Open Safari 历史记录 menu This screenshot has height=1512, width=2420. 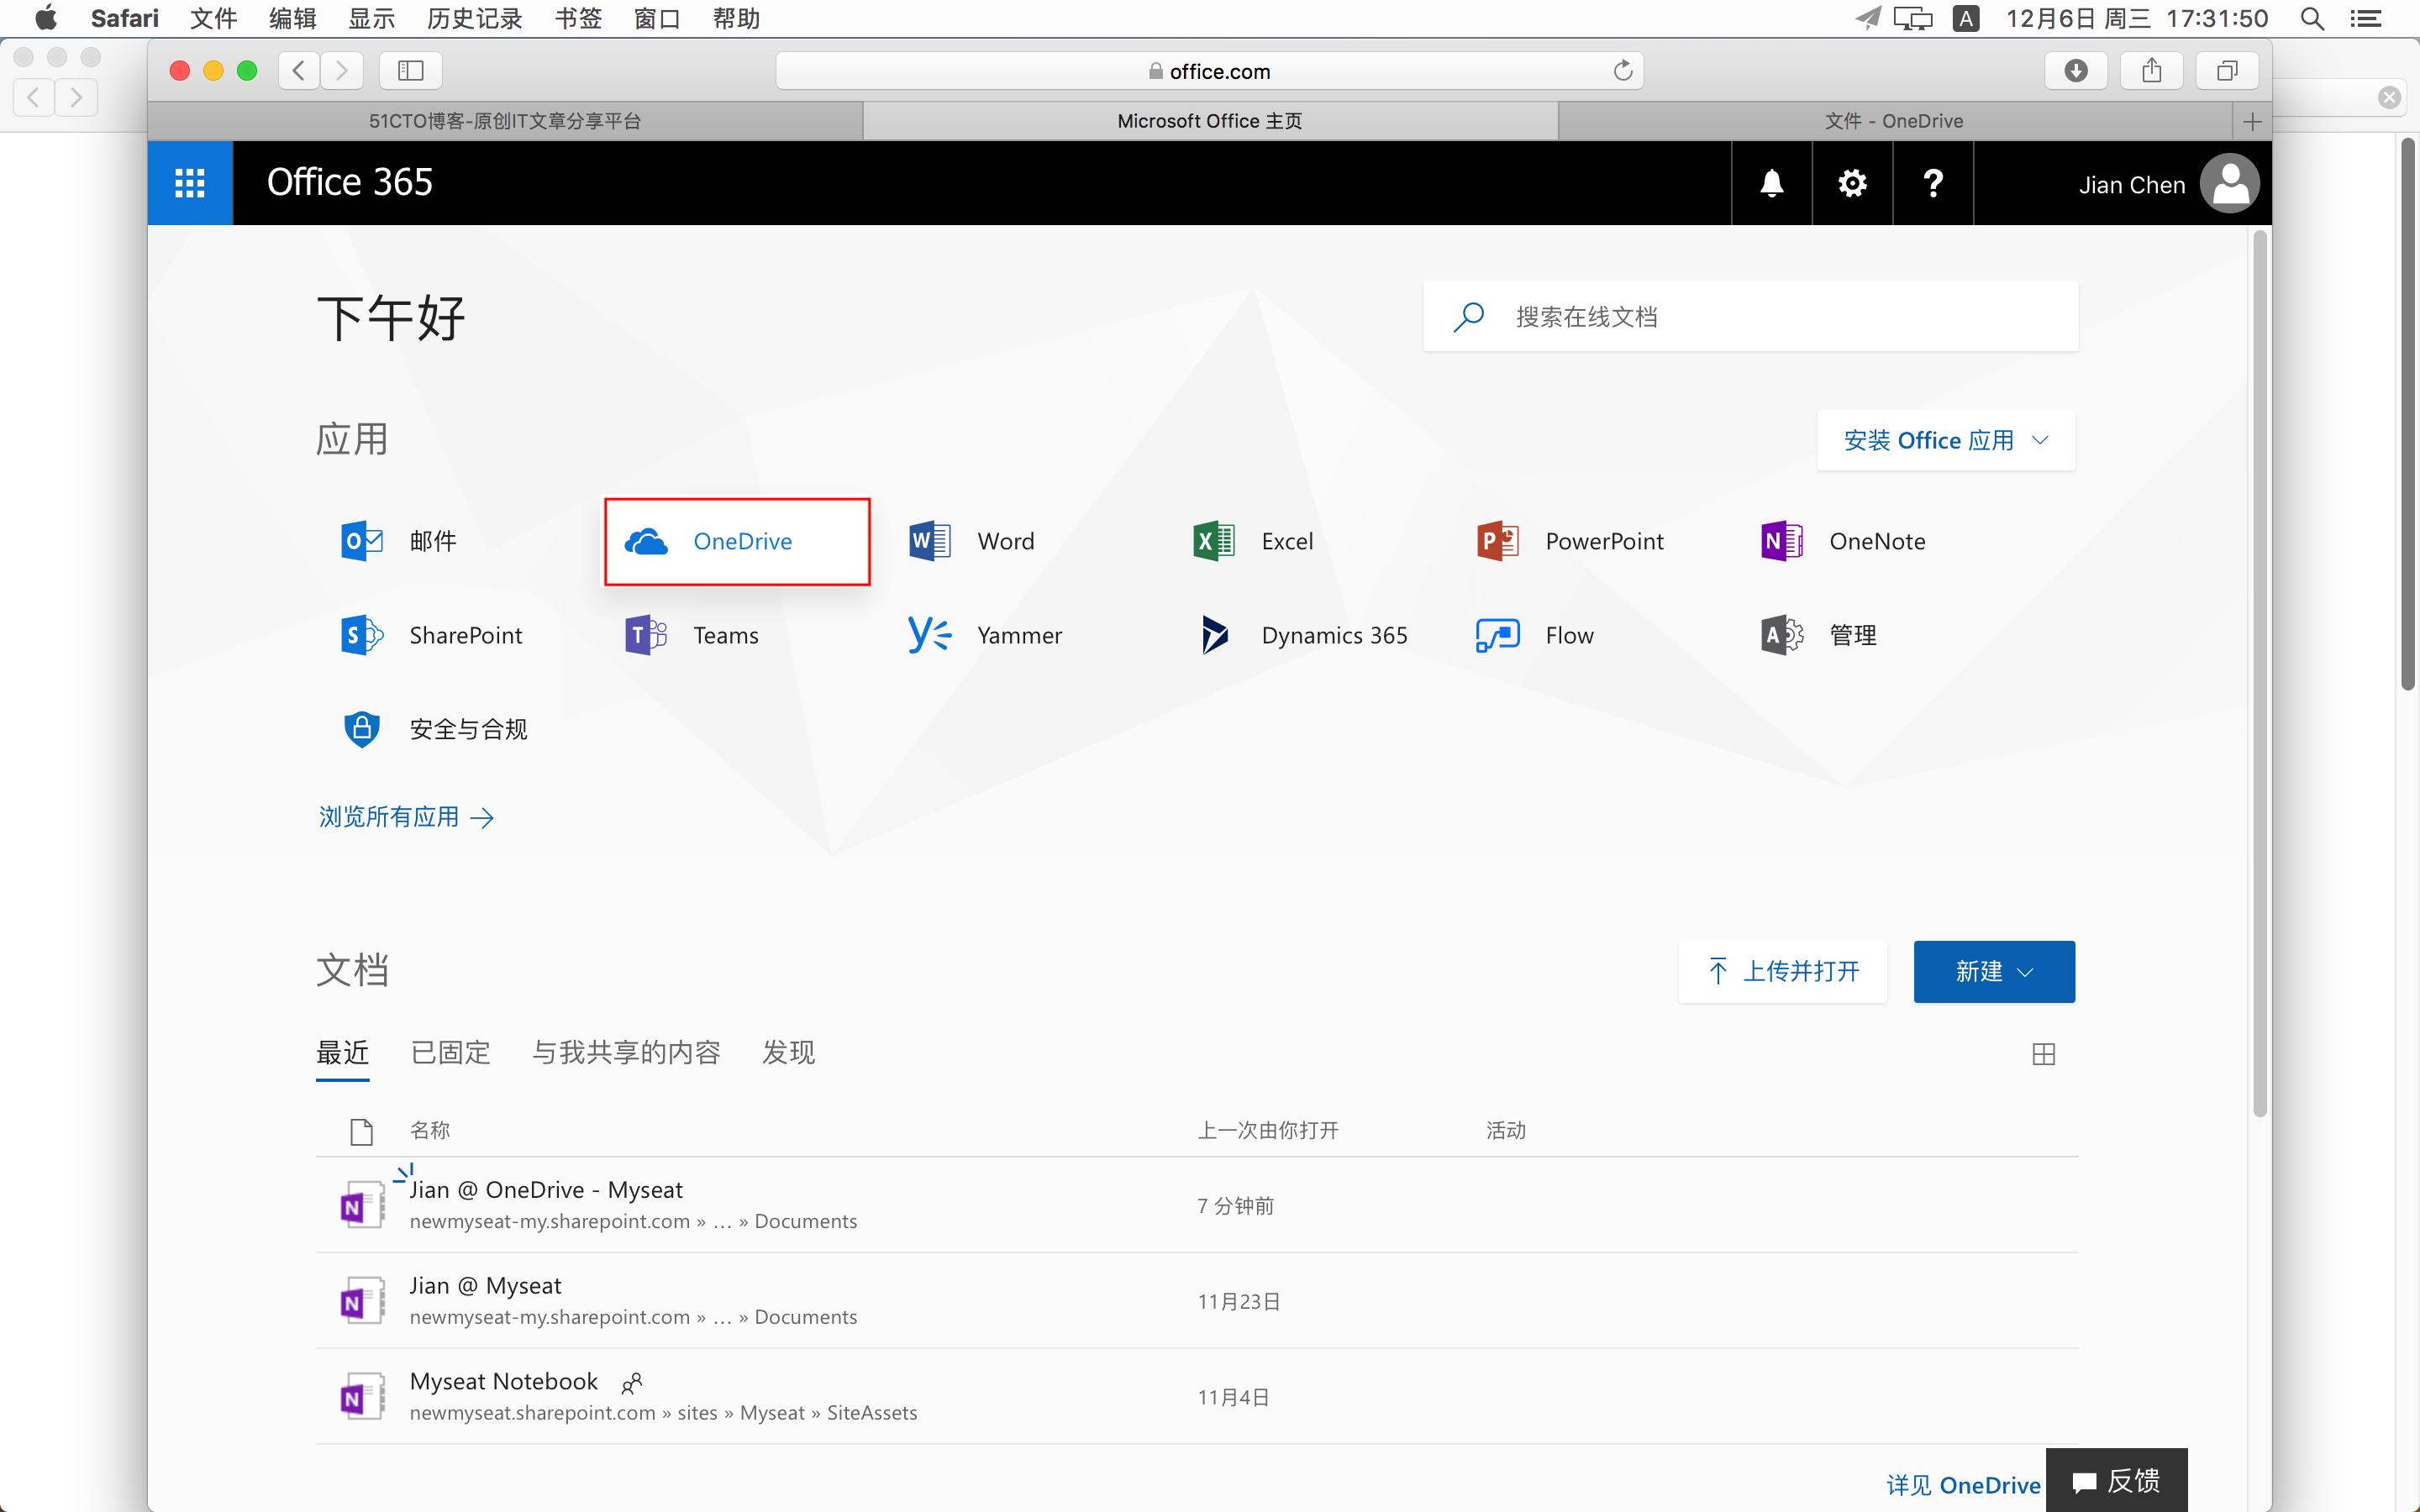pyautogui.click(x=475, y=18)
